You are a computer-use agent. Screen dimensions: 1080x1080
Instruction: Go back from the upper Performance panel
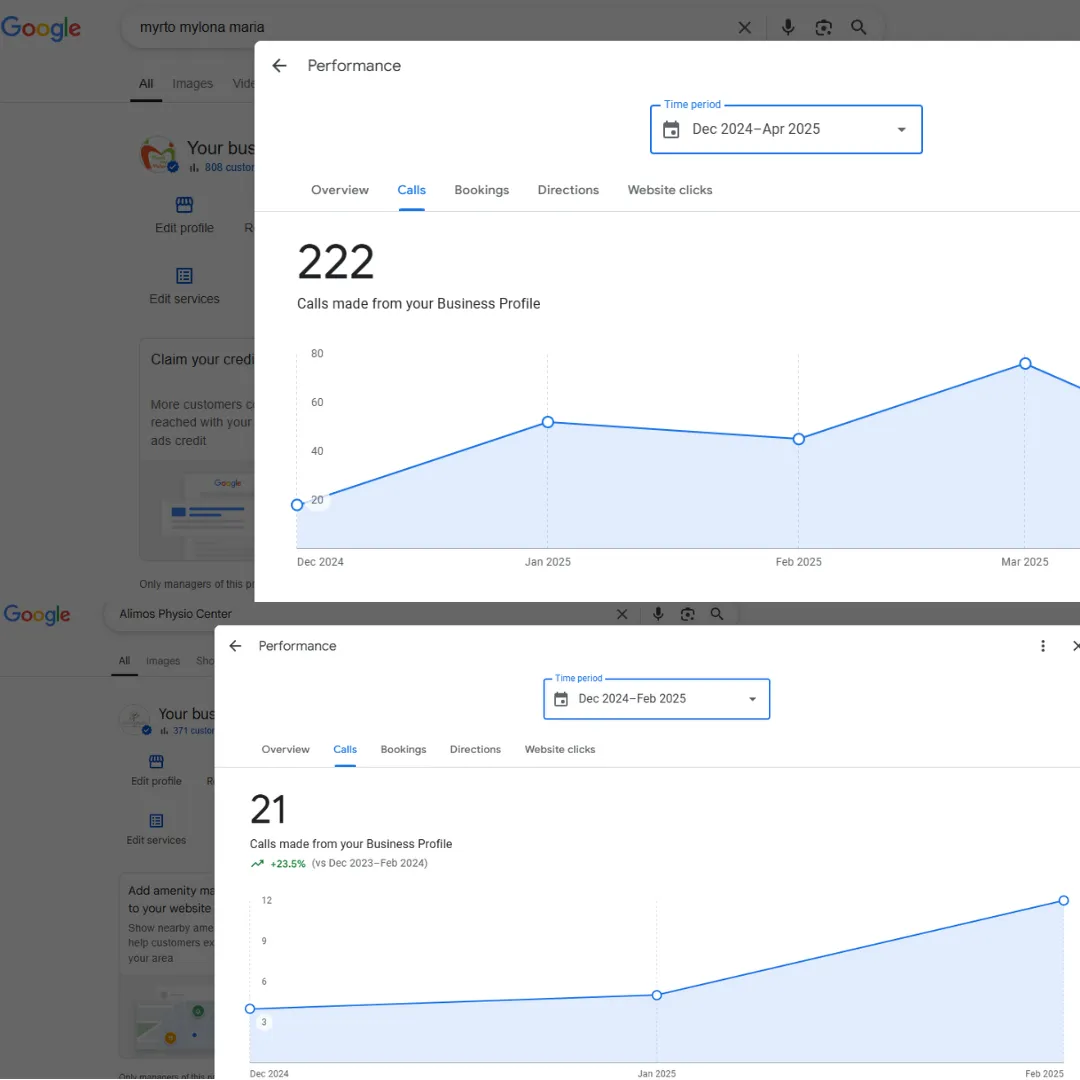pyautogui.click(x=279, y=65)
